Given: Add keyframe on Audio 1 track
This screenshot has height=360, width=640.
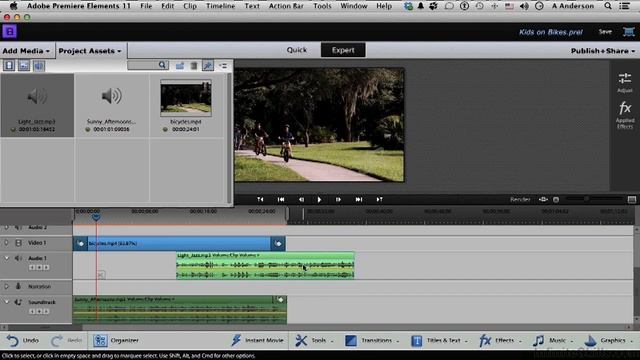Looking at the screenshot, I should pyautogui.click(x=39, y=268).
